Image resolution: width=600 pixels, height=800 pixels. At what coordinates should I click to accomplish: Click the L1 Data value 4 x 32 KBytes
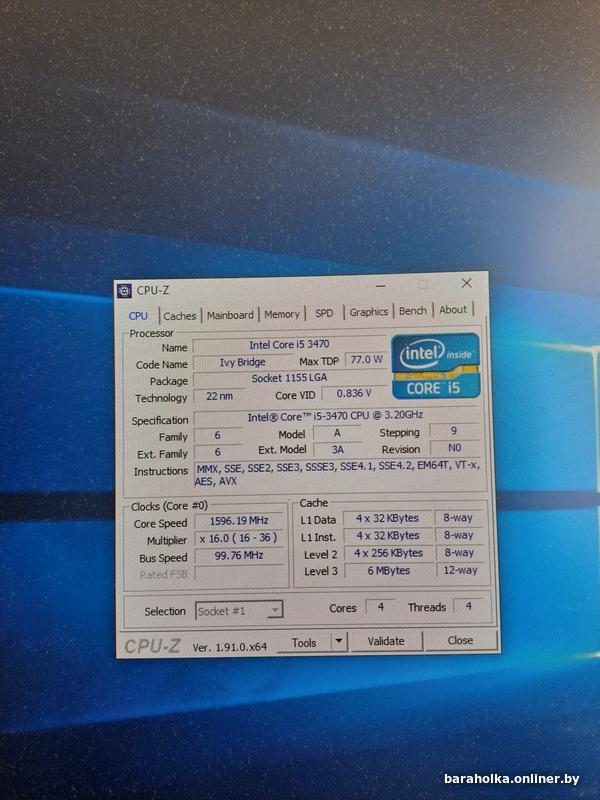[387, 518]
